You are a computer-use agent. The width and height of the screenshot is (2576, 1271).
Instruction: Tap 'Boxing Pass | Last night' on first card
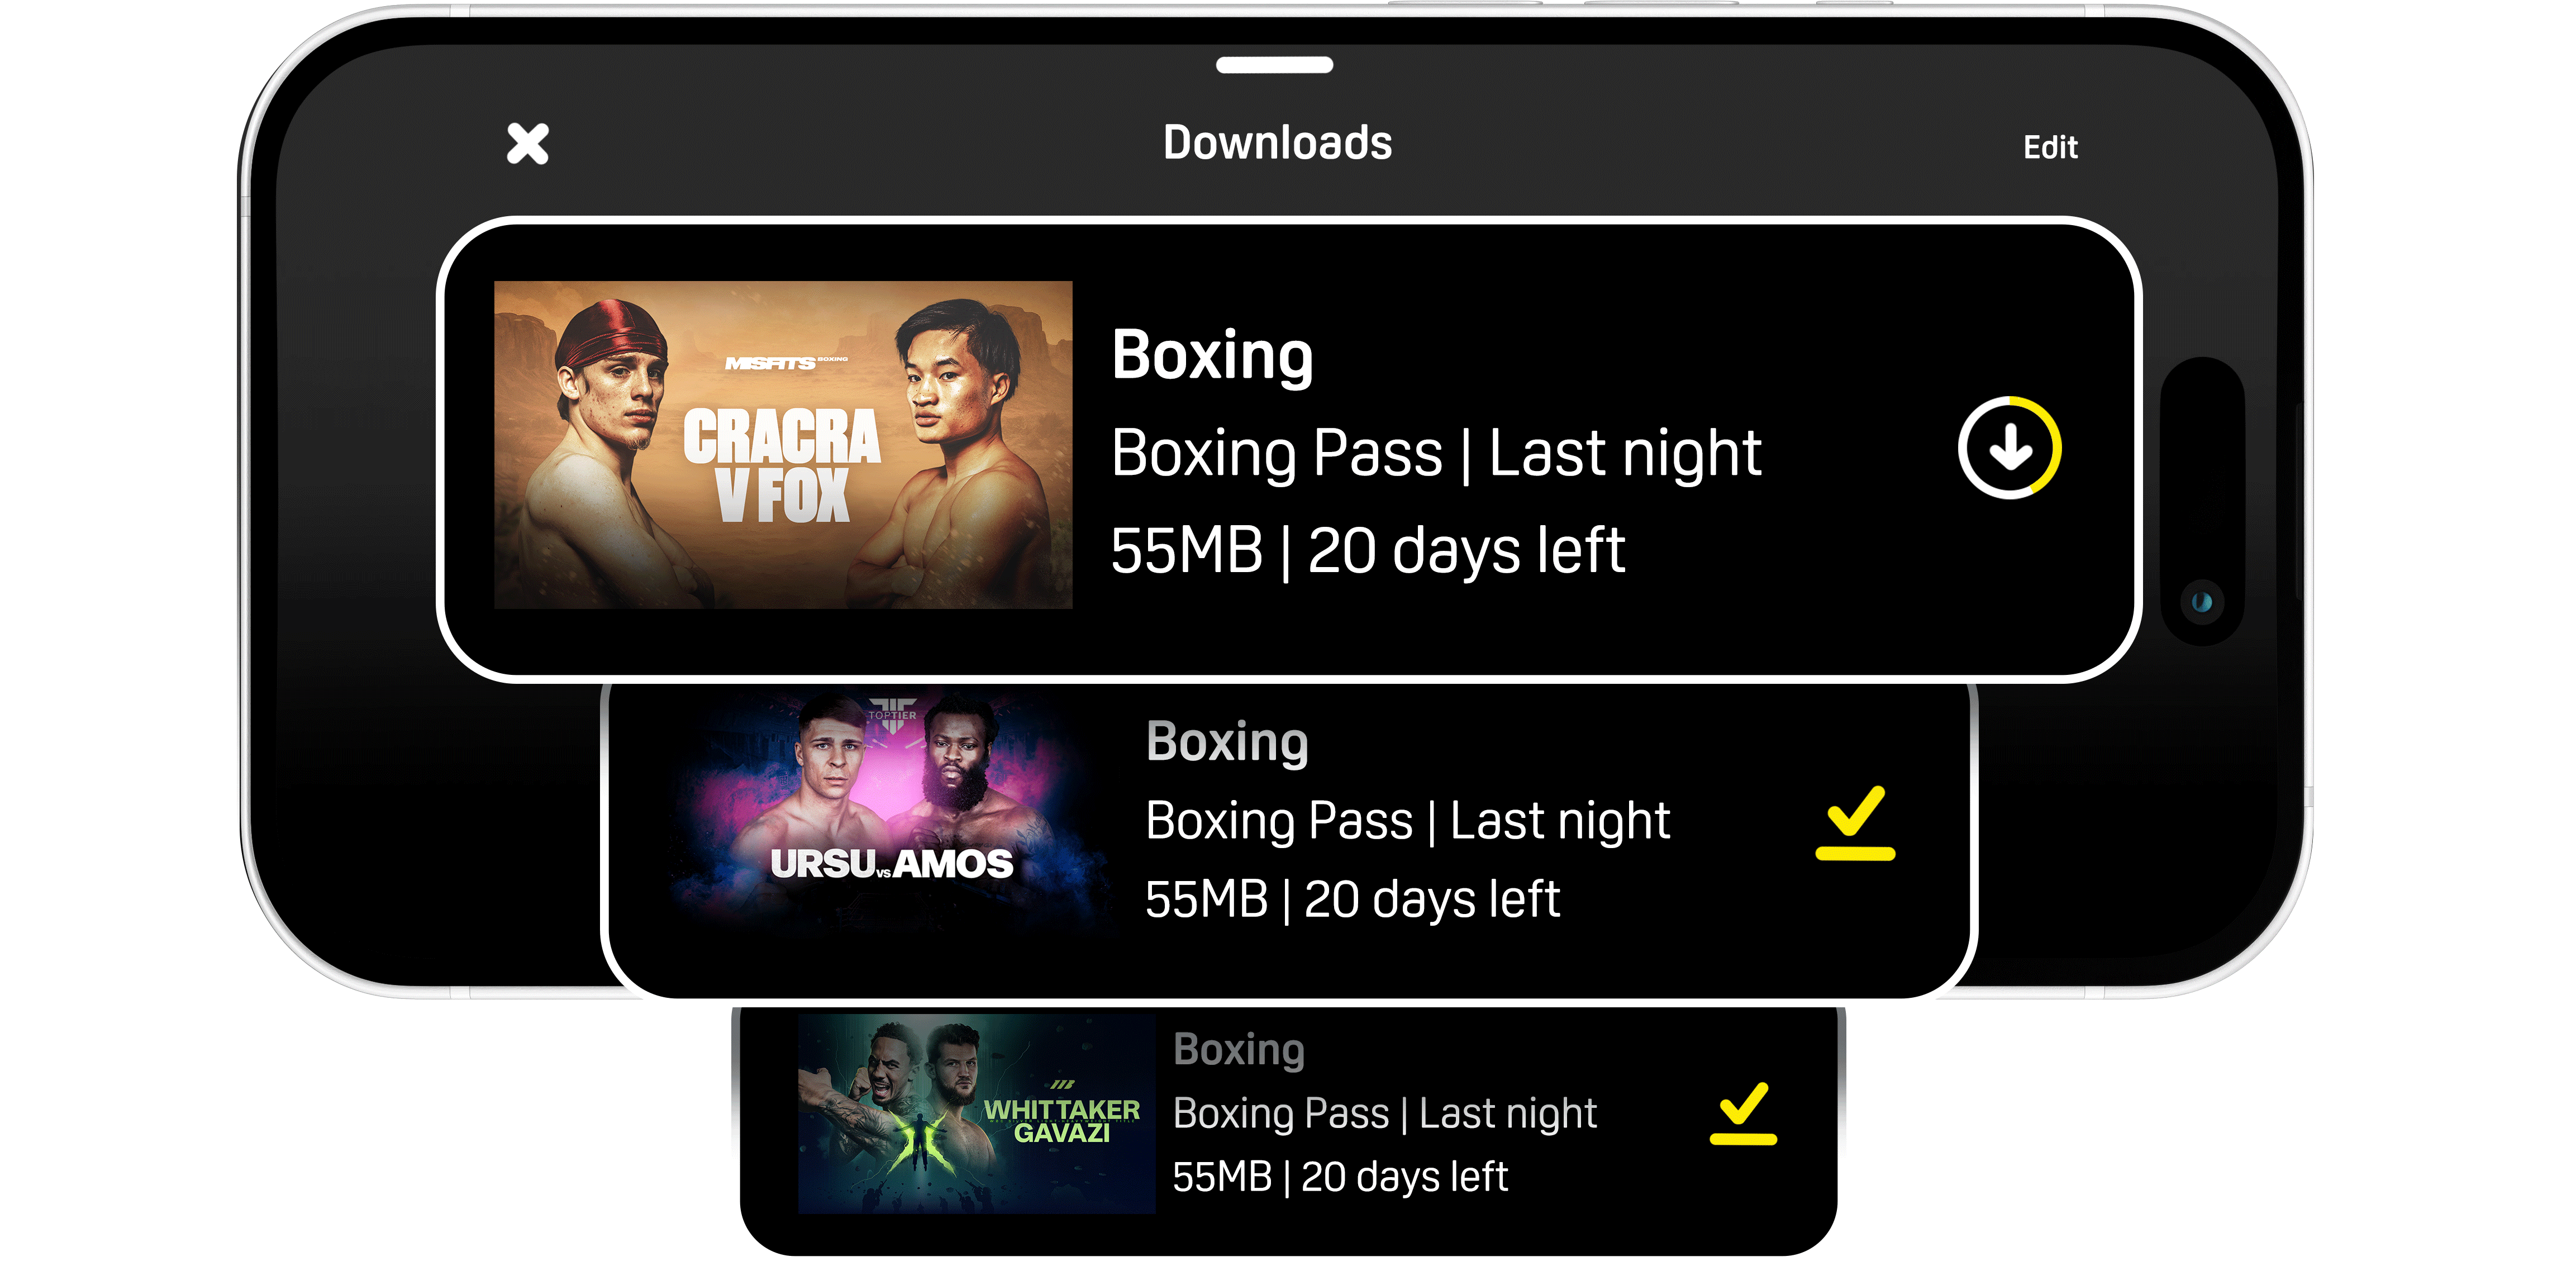[x=1436, y=453]
